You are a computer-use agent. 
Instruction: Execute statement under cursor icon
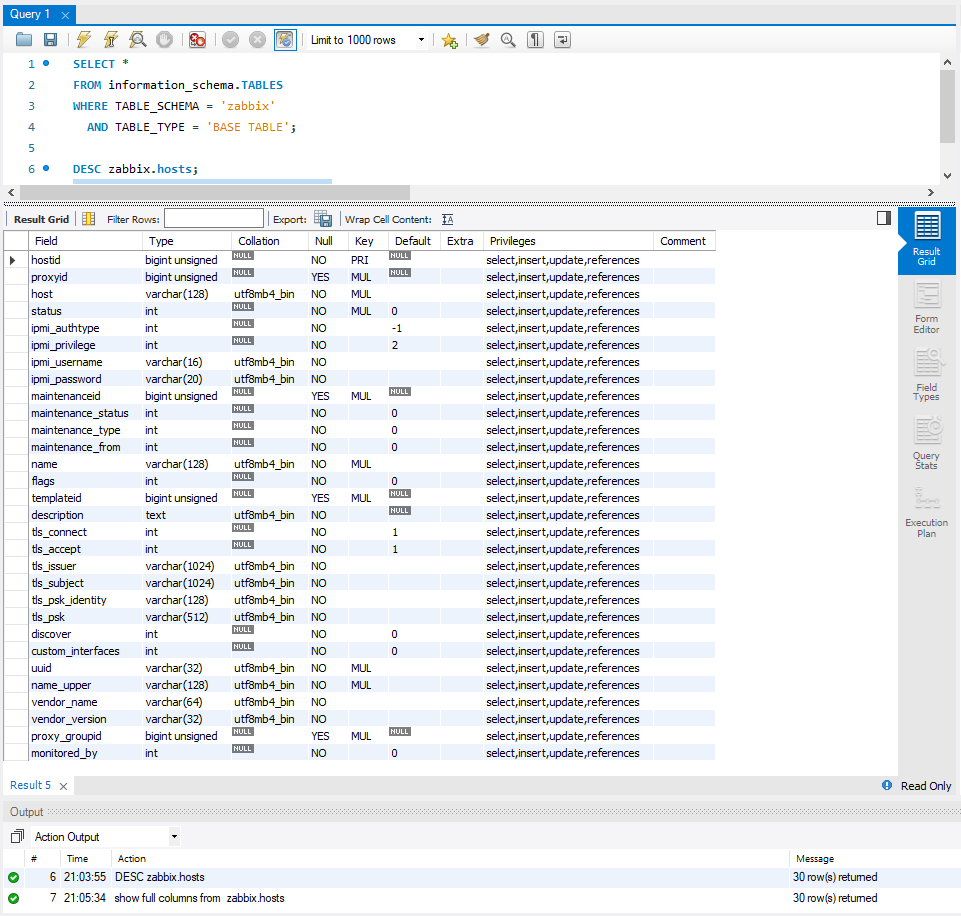pyautogui.click(x=111, y=40)
